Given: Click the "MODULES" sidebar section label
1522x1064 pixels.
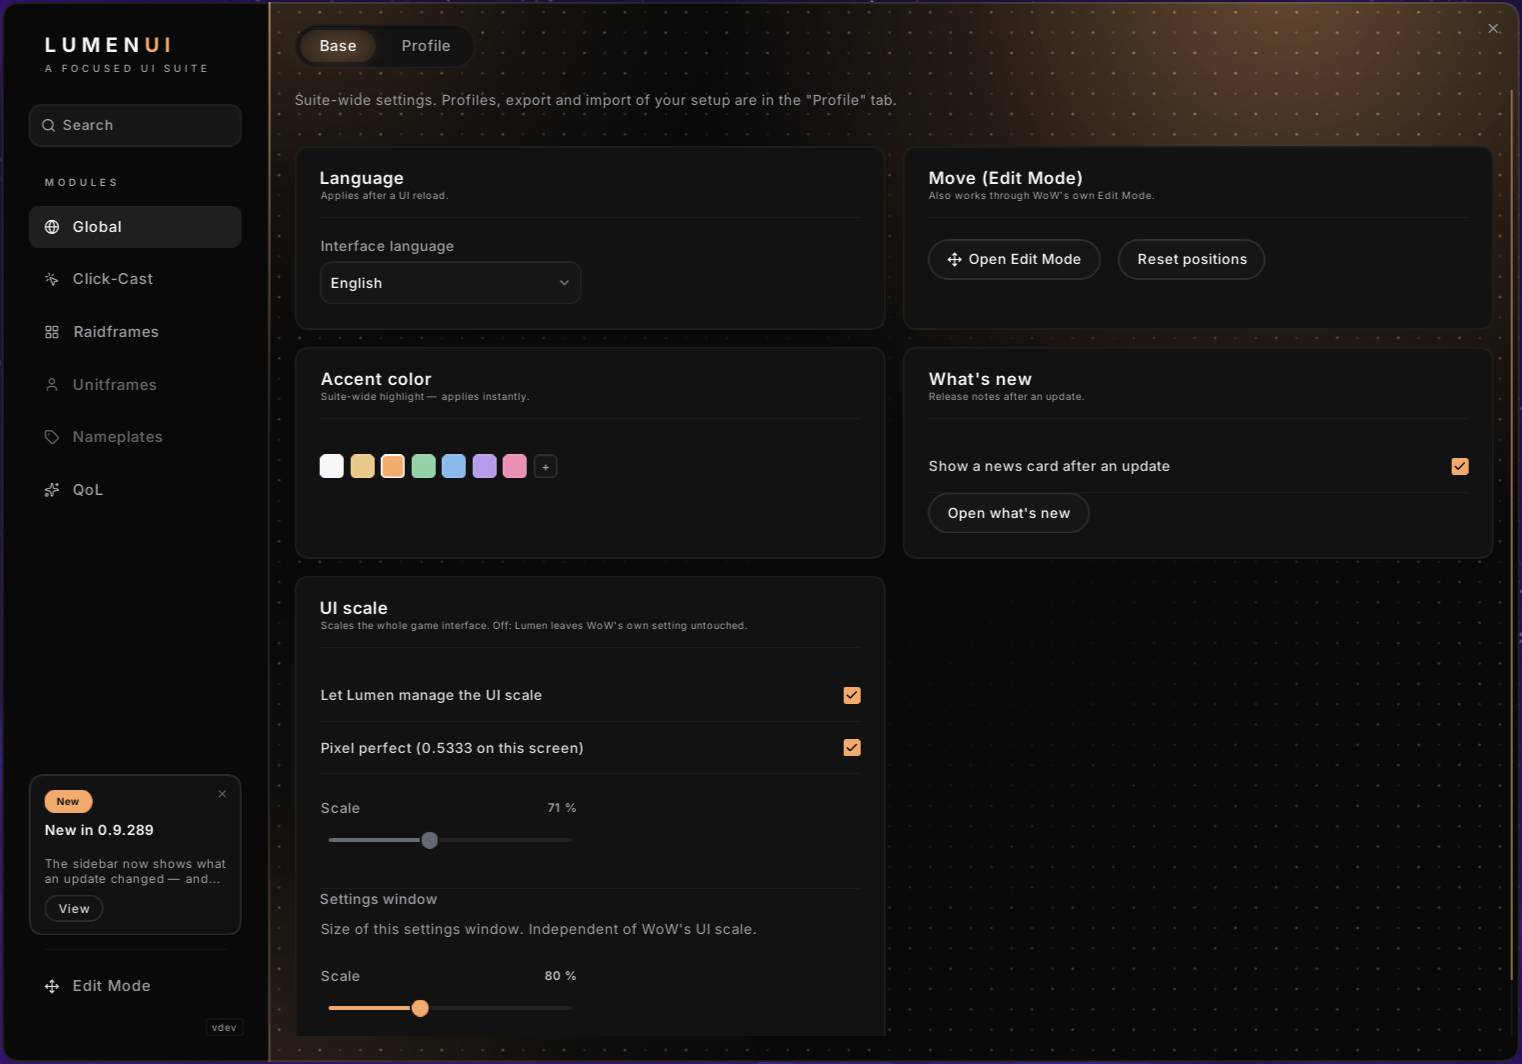Looking at the screenshot, I should [x=81, y=183].
